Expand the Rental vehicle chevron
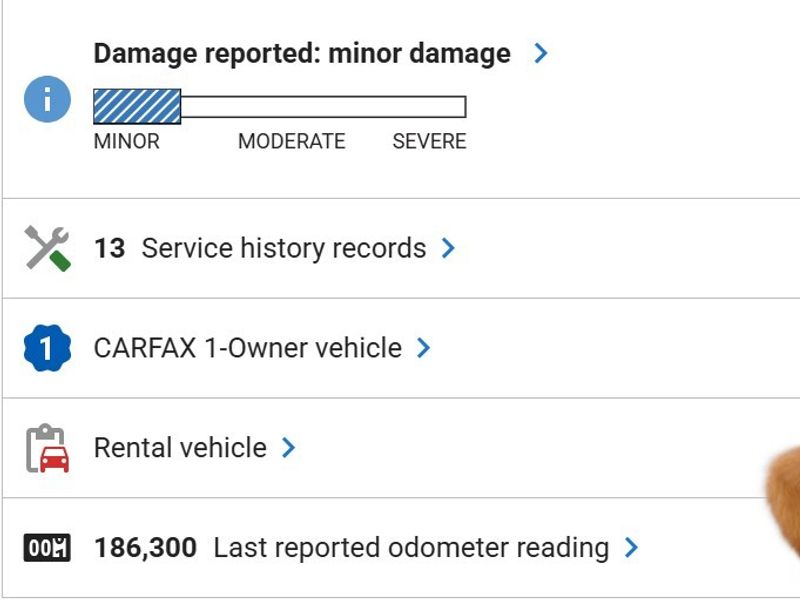 pyautogui.click(x=289, y=448)
